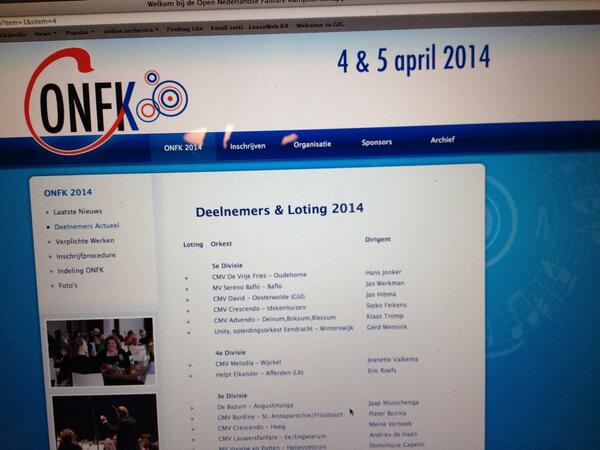Viewport: 600px width, 450px height.
Task: Click conductor name Klaas Tromp
Action: pos(385,316)
